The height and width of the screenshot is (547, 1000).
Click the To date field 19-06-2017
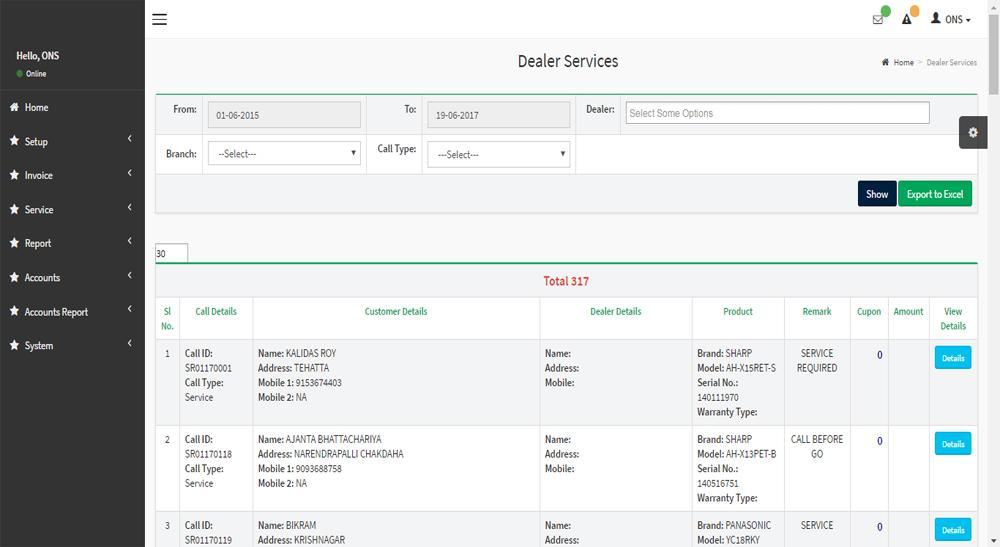click(x=499, y=115)
